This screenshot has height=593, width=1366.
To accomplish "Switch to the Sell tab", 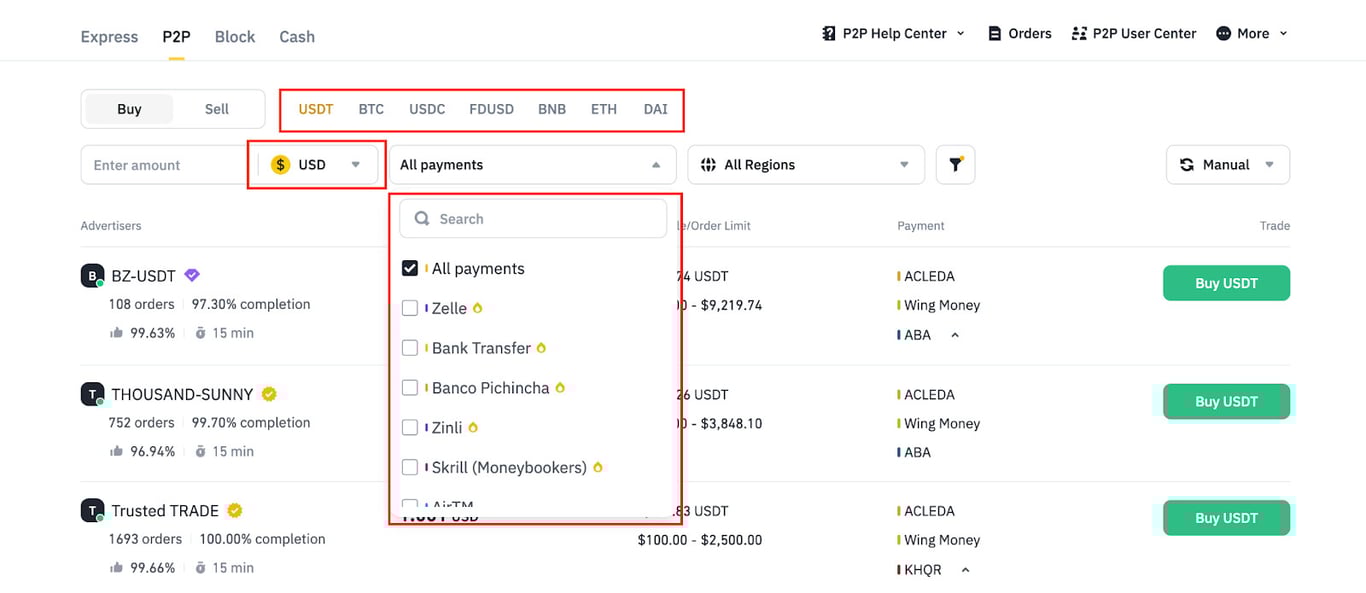I will coord(216,109).
